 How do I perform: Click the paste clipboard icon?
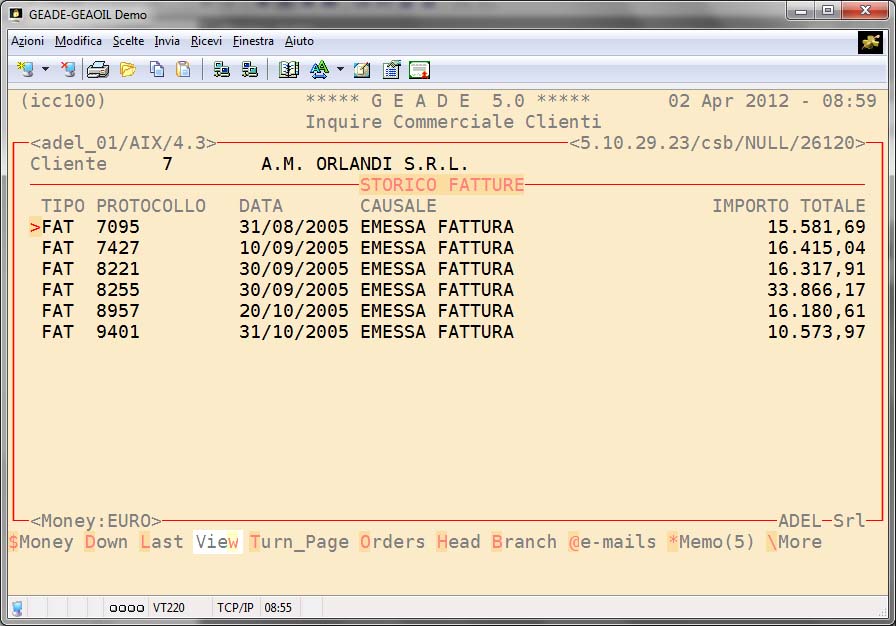click(x=183, y=69)
